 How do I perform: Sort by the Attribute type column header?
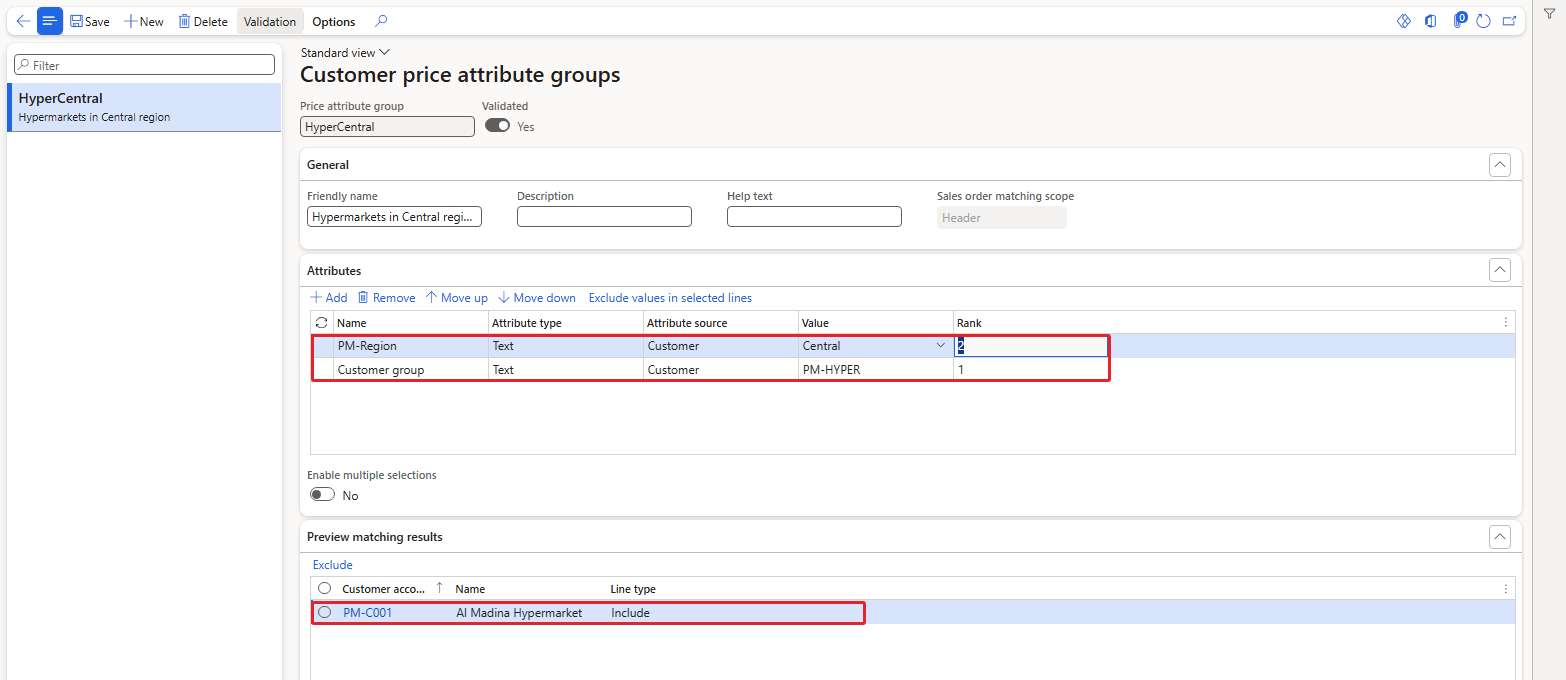pos(565,323)
